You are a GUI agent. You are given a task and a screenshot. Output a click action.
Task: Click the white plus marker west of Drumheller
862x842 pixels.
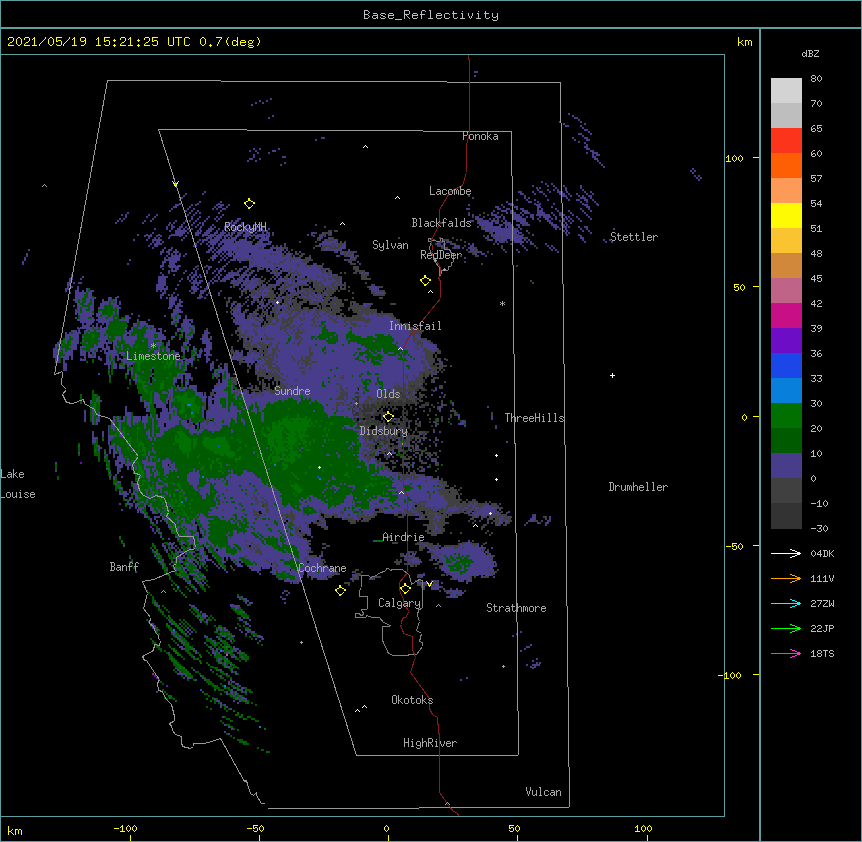(x=612, y=375)
